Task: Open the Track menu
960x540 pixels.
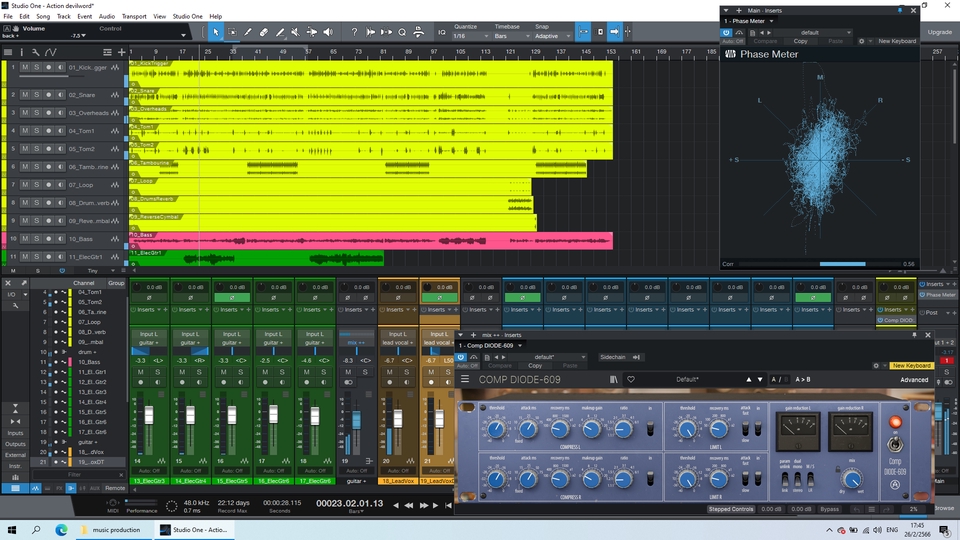Action: click(64, 17)
